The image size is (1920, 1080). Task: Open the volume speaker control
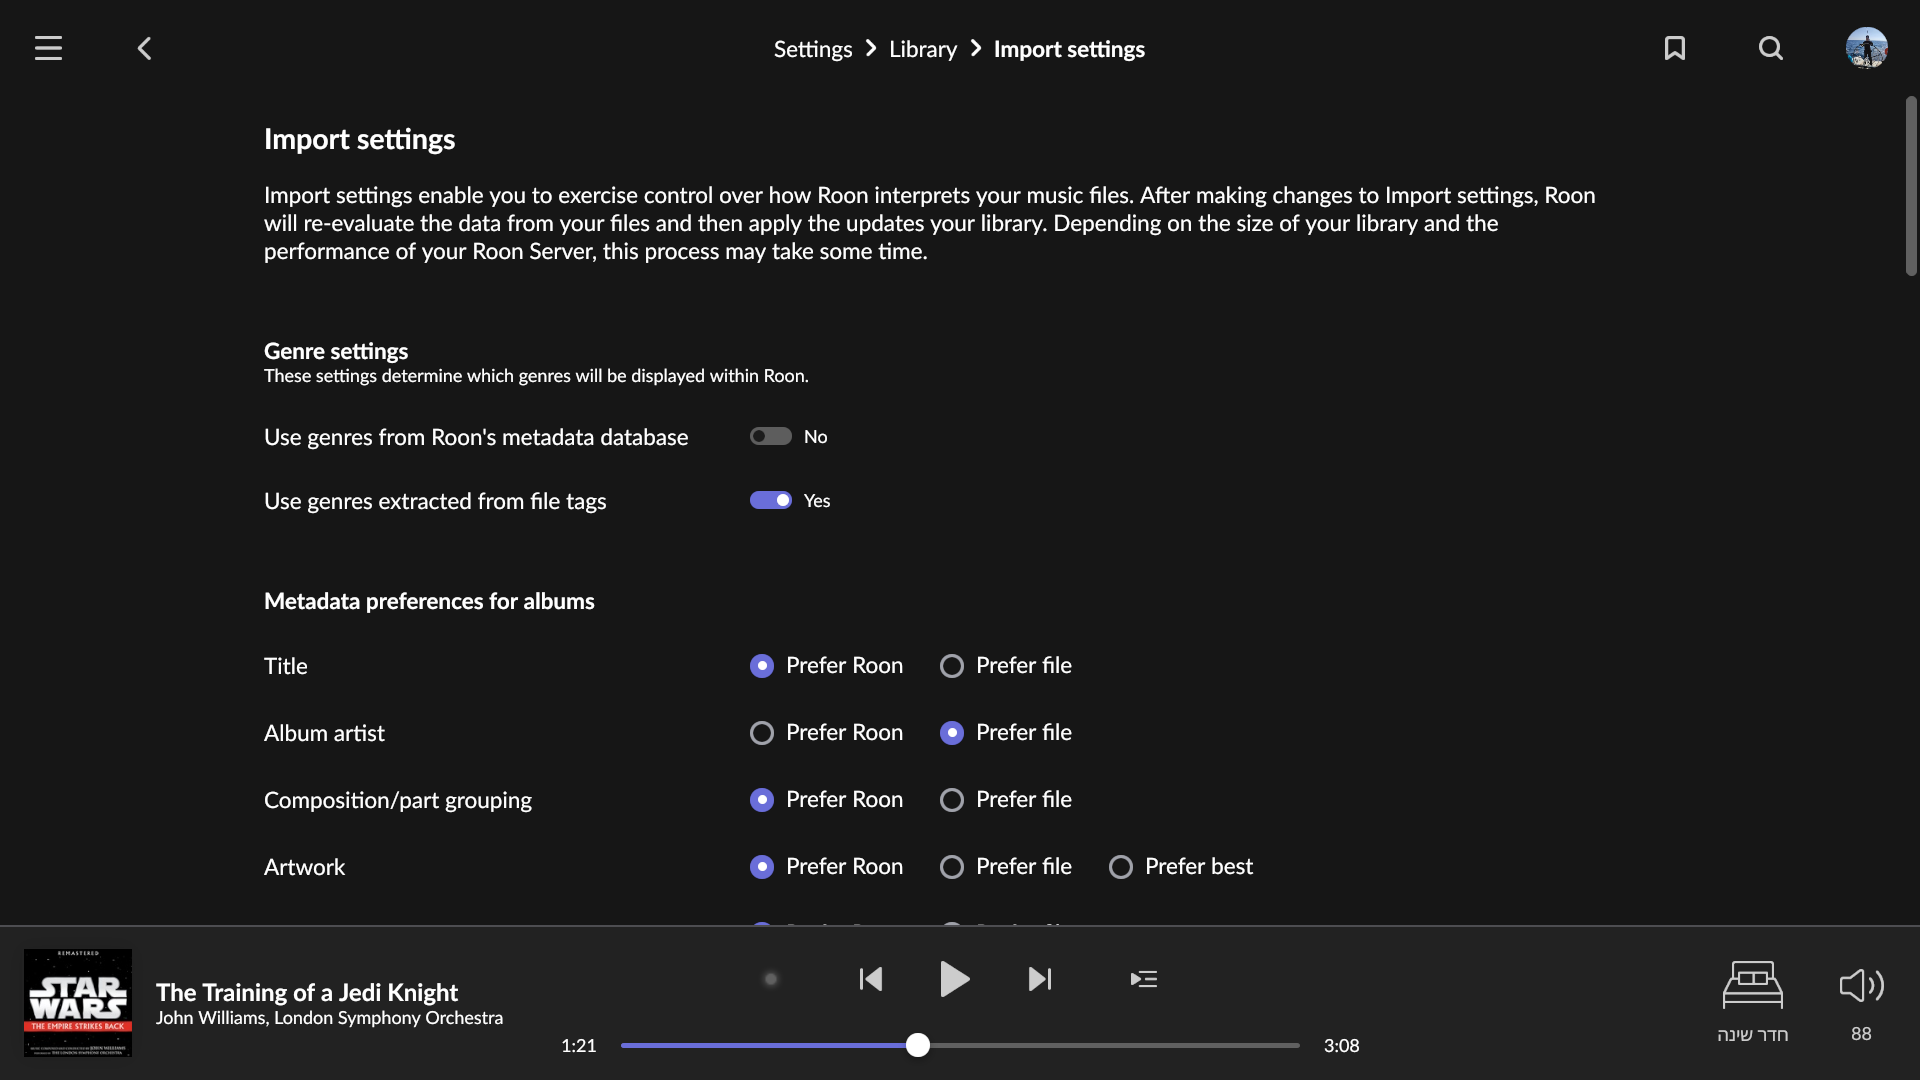pos(1861,985)
